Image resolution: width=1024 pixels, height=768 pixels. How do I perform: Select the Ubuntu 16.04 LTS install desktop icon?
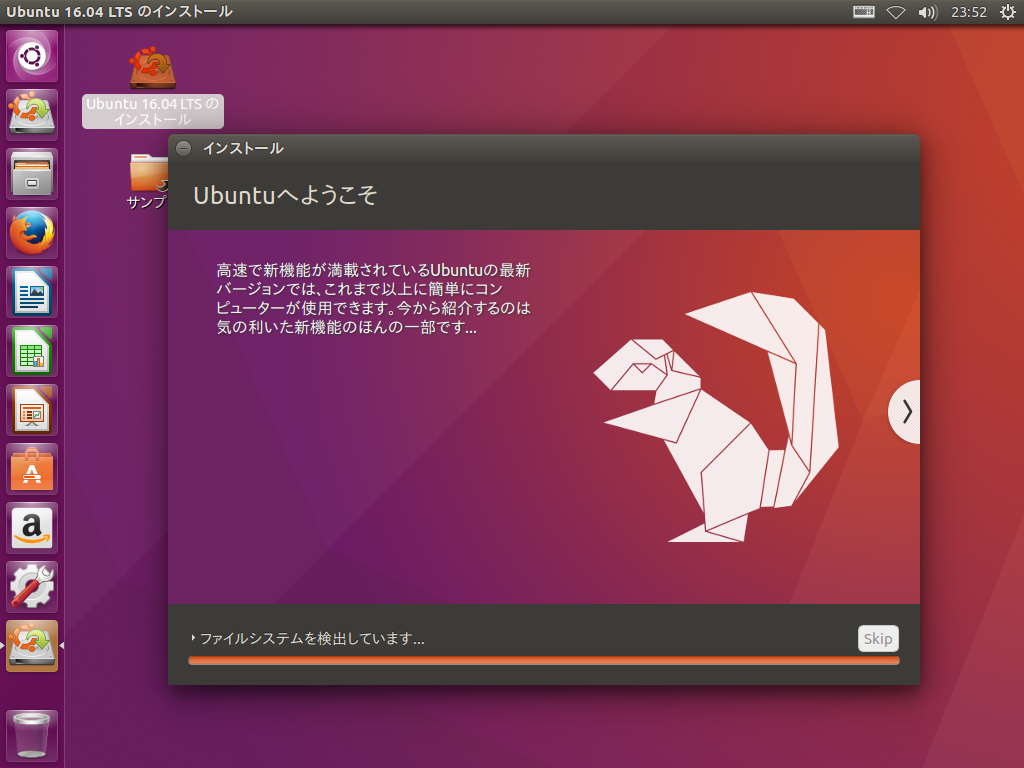pos(153,87)
